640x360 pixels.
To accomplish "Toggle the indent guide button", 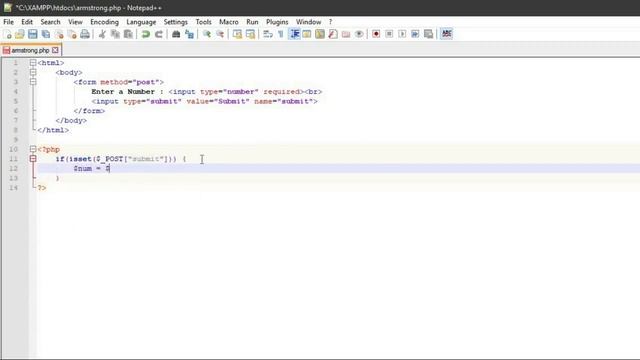I will [x=294, y=34].
